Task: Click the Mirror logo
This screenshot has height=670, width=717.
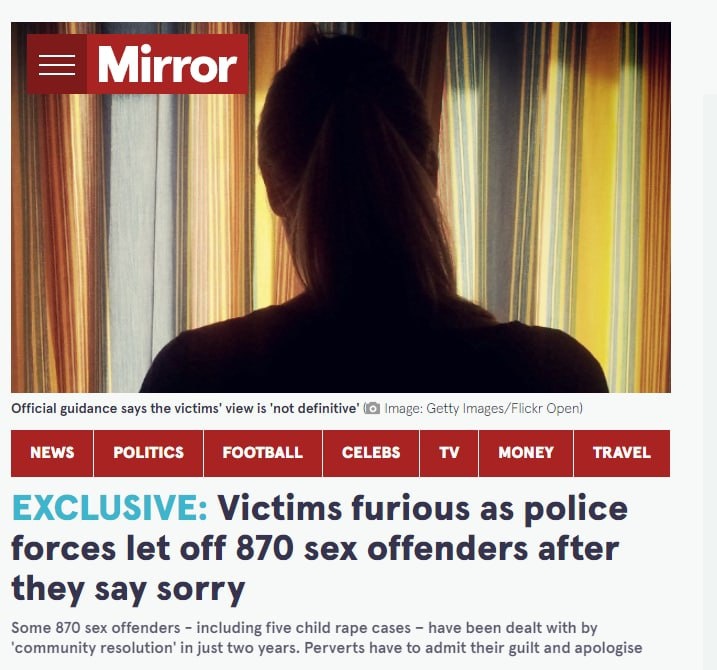Action: [167, 64]
